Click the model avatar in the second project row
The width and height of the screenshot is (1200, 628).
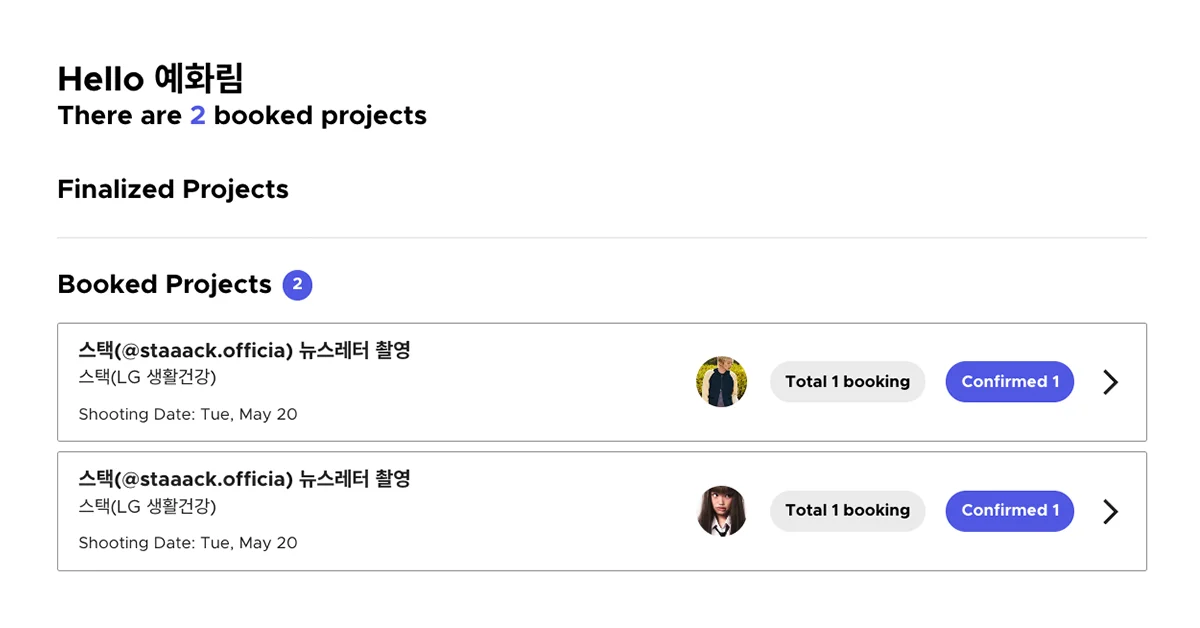[x=721, y=511]
